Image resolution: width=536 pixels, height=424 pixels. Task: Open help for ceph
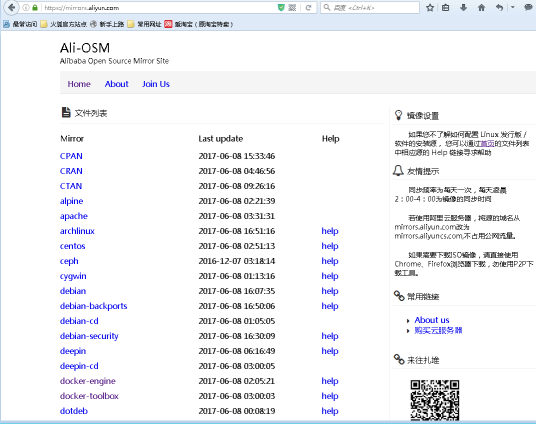coord(330,261)
